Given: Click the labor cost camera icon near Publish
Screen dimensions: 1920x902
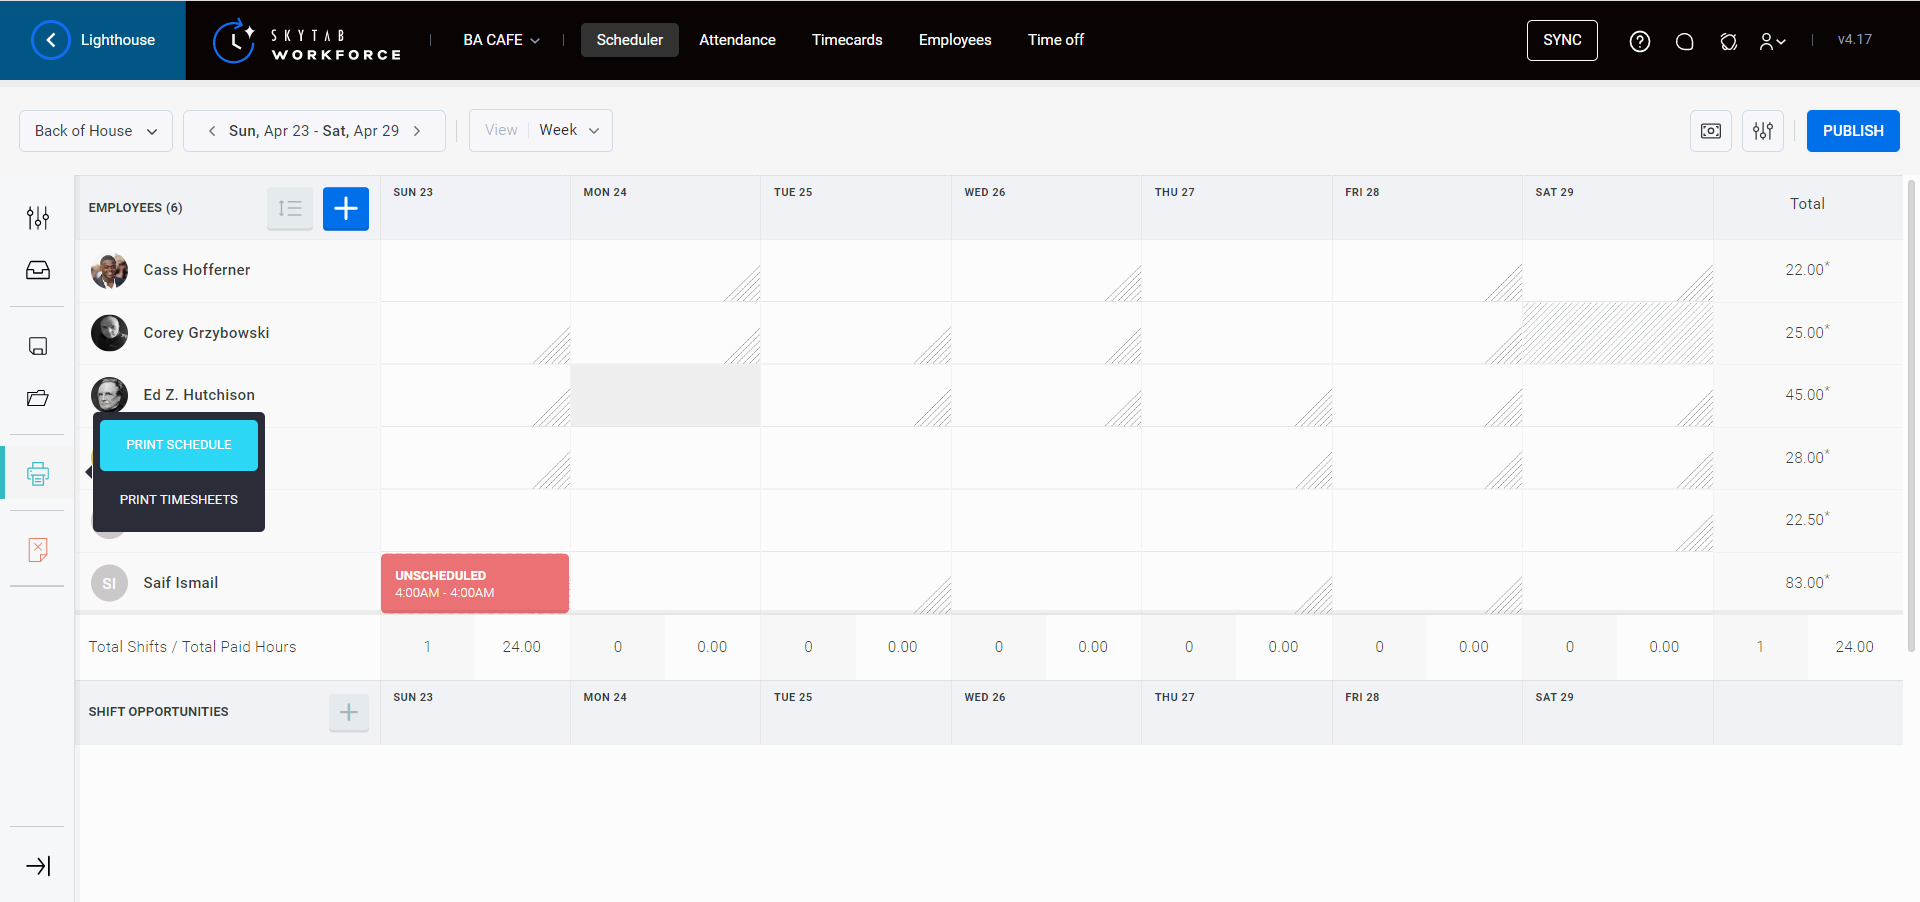Looking at the screenshot, I should click(1710, 131).
